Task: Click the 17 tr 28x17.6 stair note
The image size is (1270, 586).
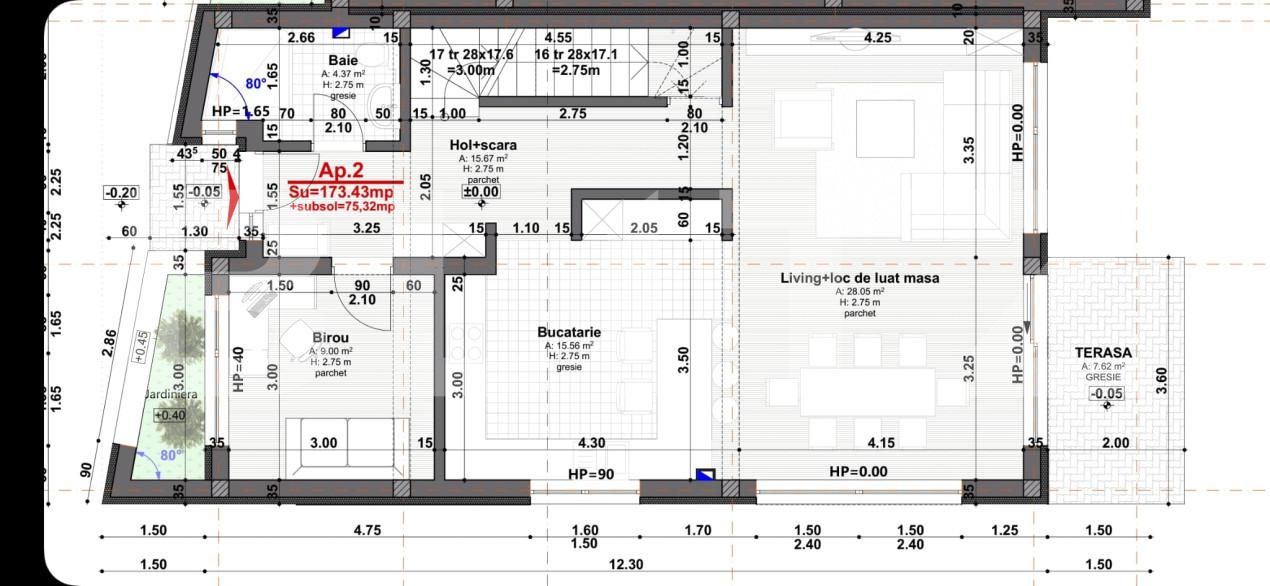Action: point(470,54)
